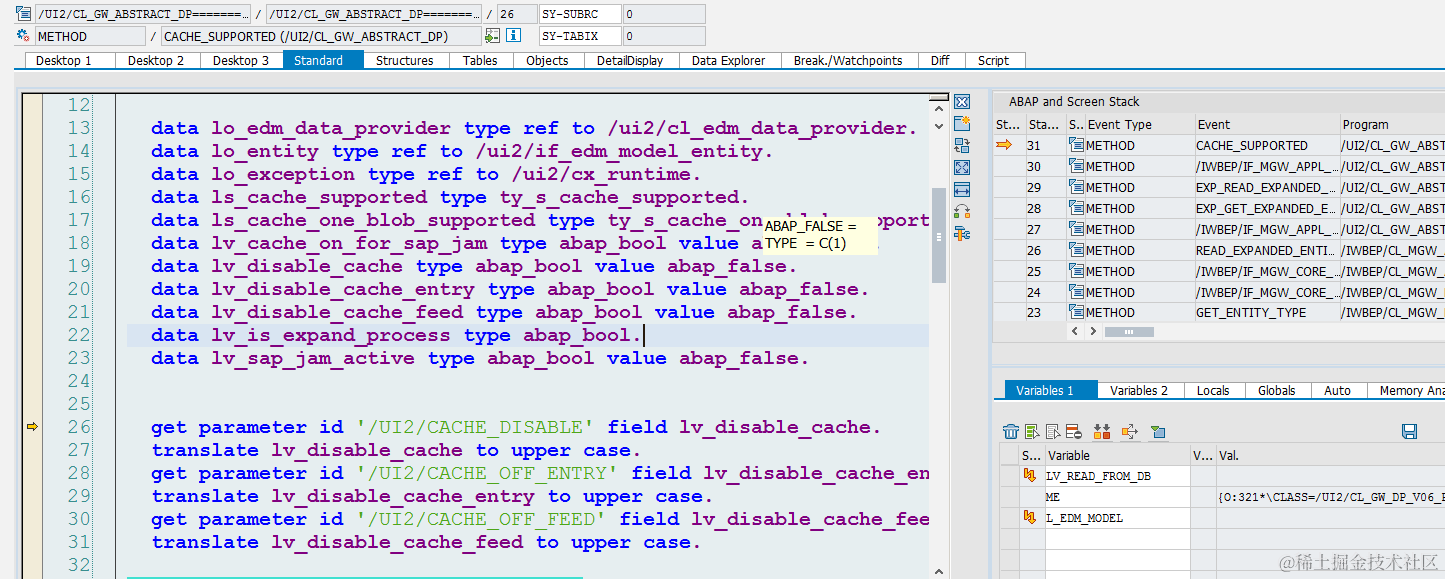
Task: Close the source code tool via X icon
Action: pos(962,102)
